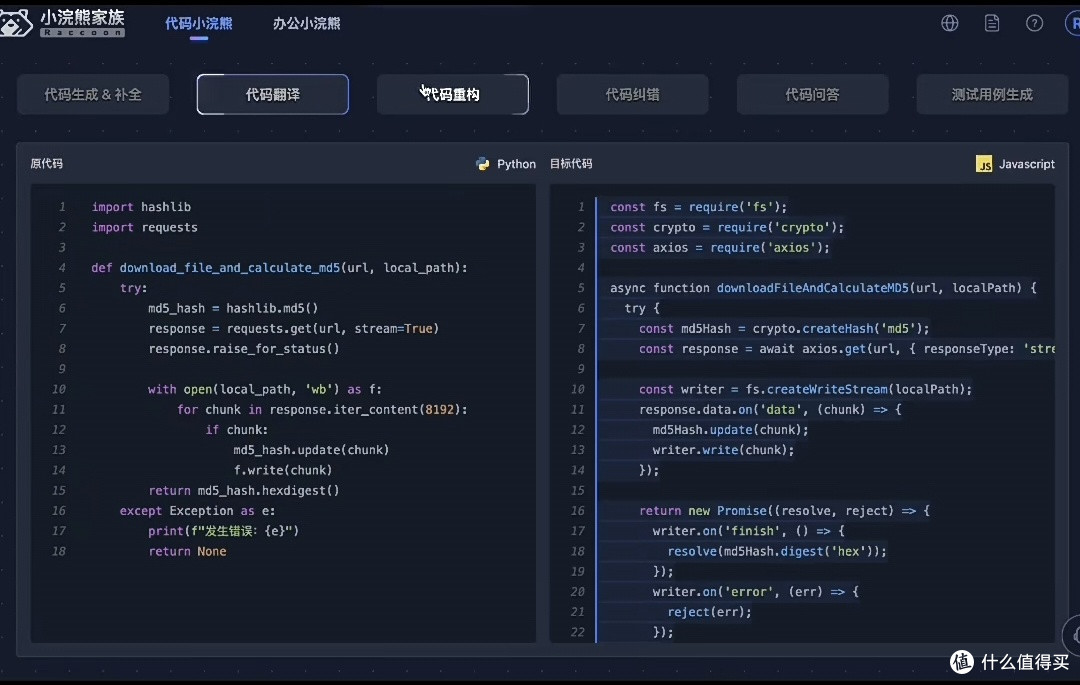Viewport: 1080px width, 685px height.
Task: Select 代码生成 & 补全 mode
Action: tap(93, 94)
